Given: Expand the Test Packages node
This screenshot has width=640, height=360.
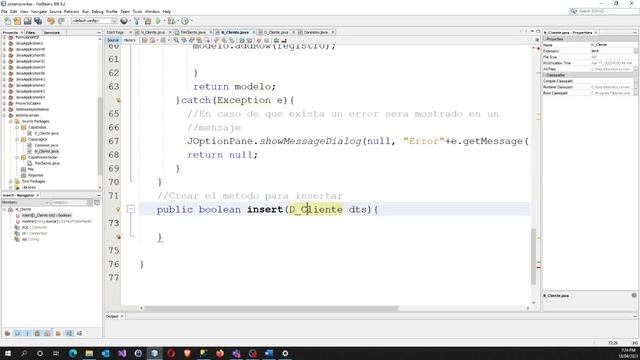Looking at the screenshot, I should click(x=11, y=181).
